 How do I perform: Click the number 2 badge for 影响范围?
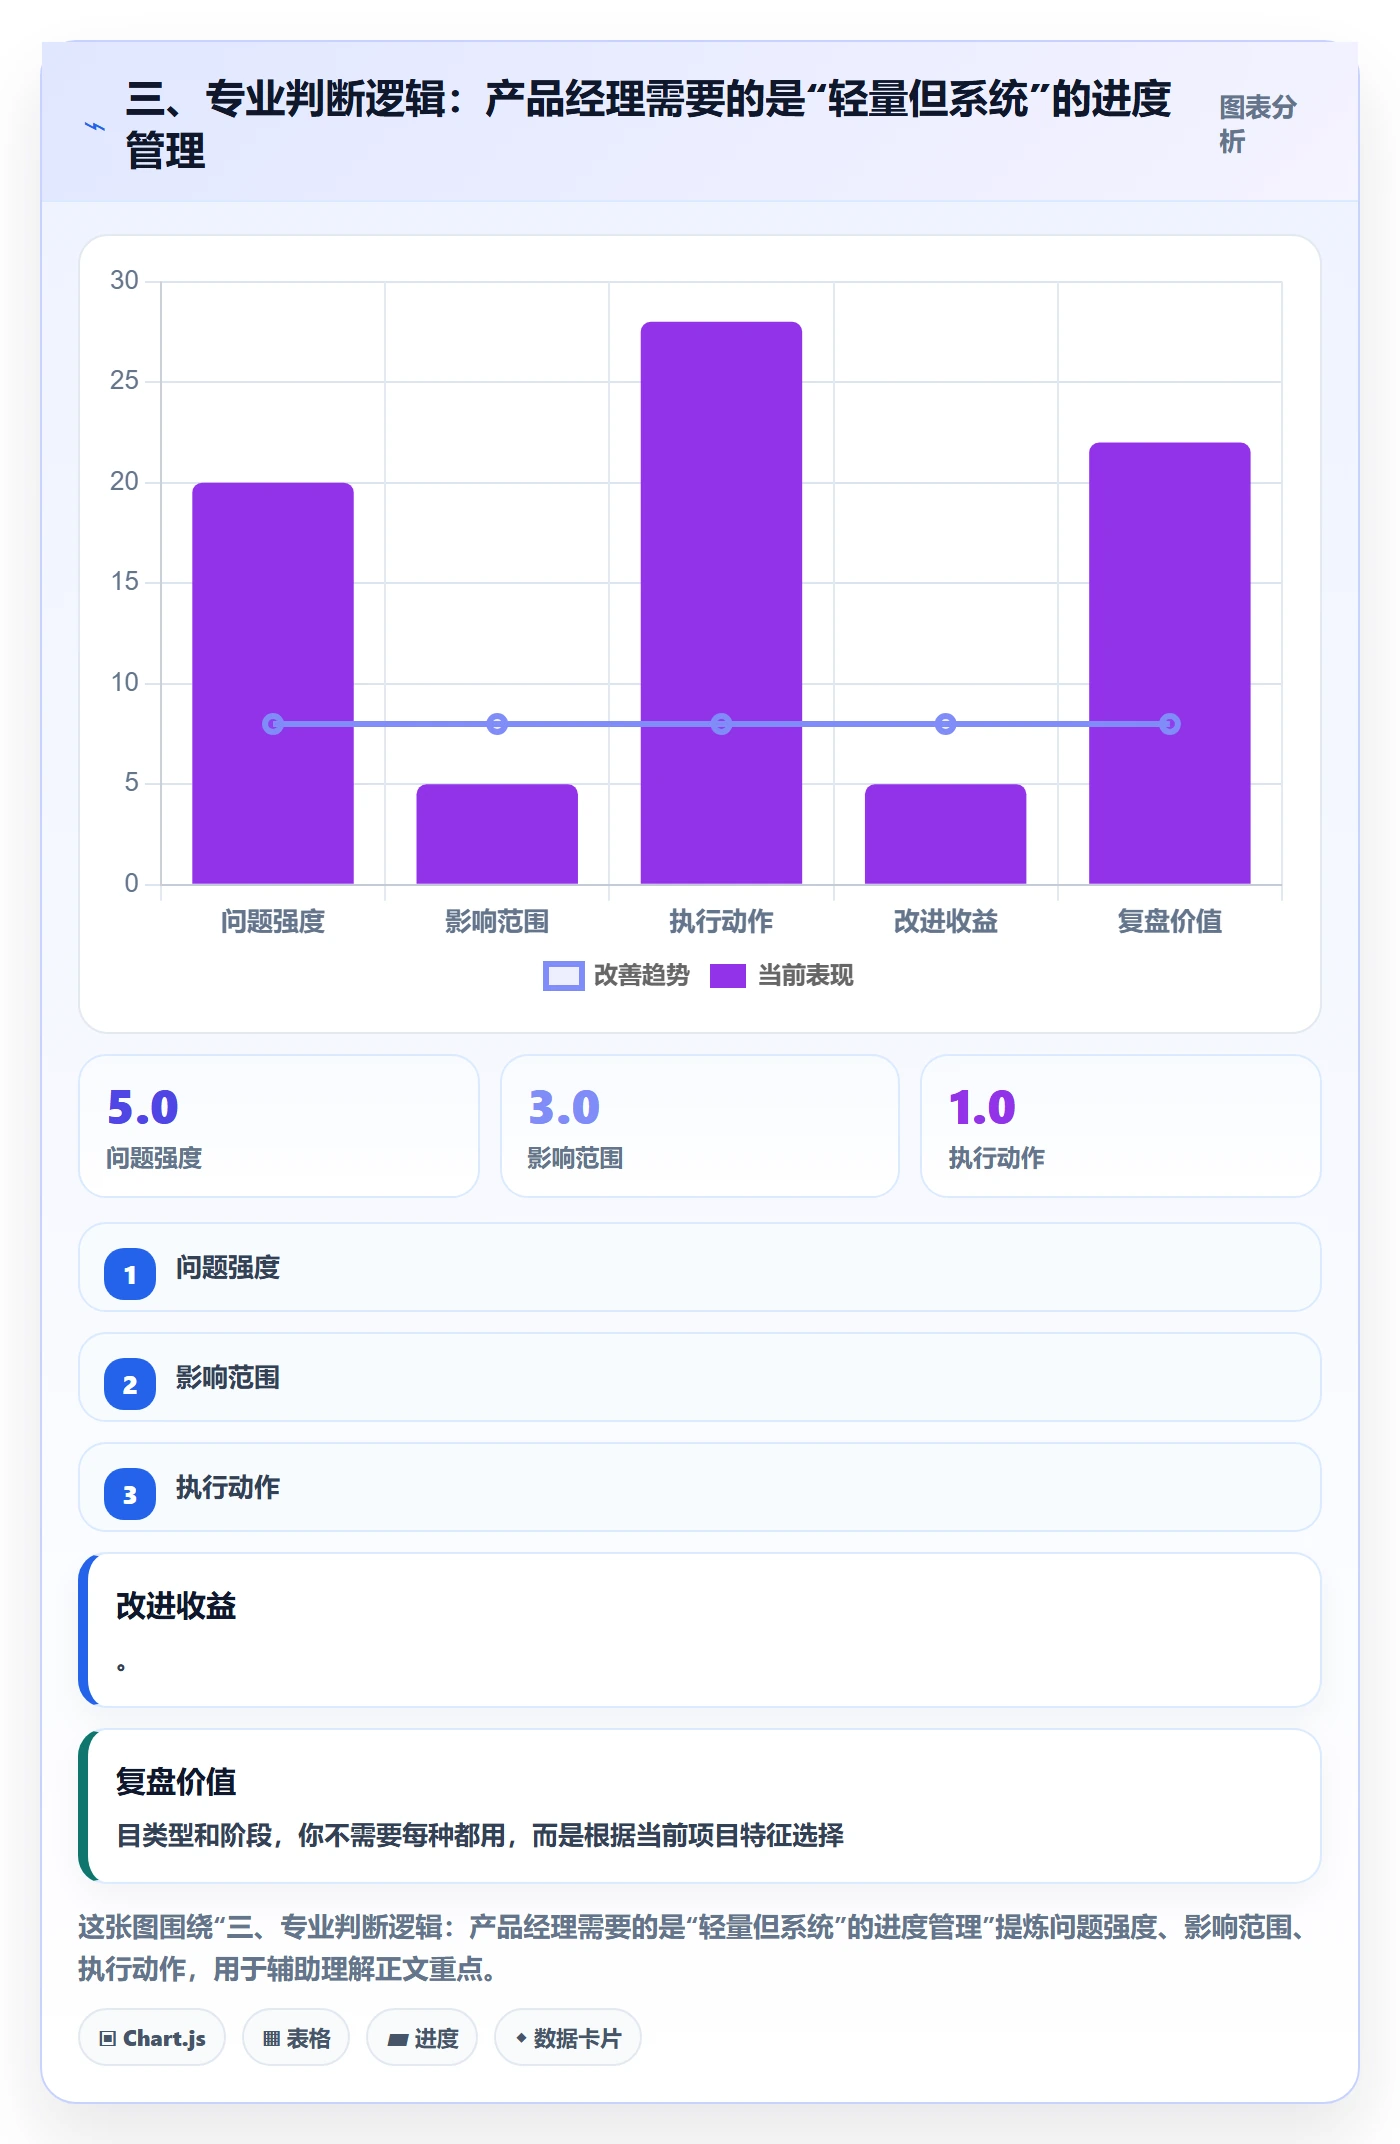click(x=130, y=1384)
